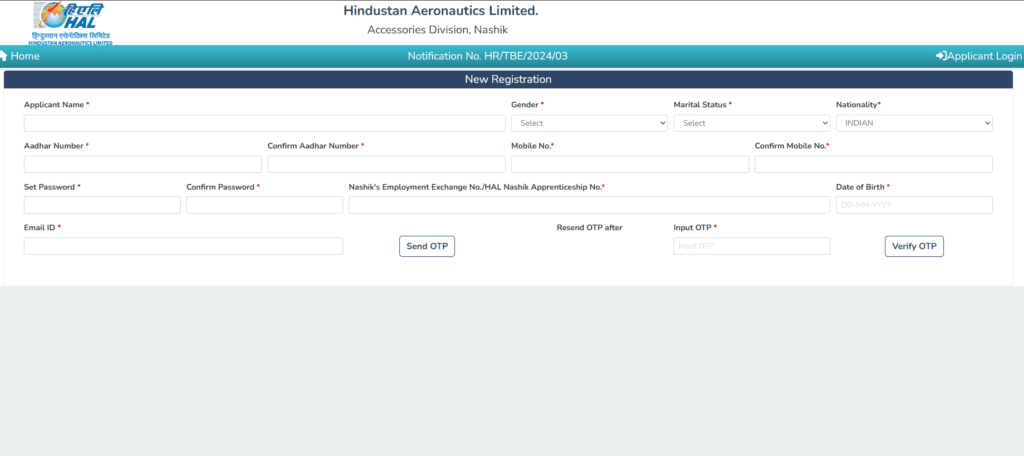Click the Date of Birth field
1024x456 pixels.
914,205
